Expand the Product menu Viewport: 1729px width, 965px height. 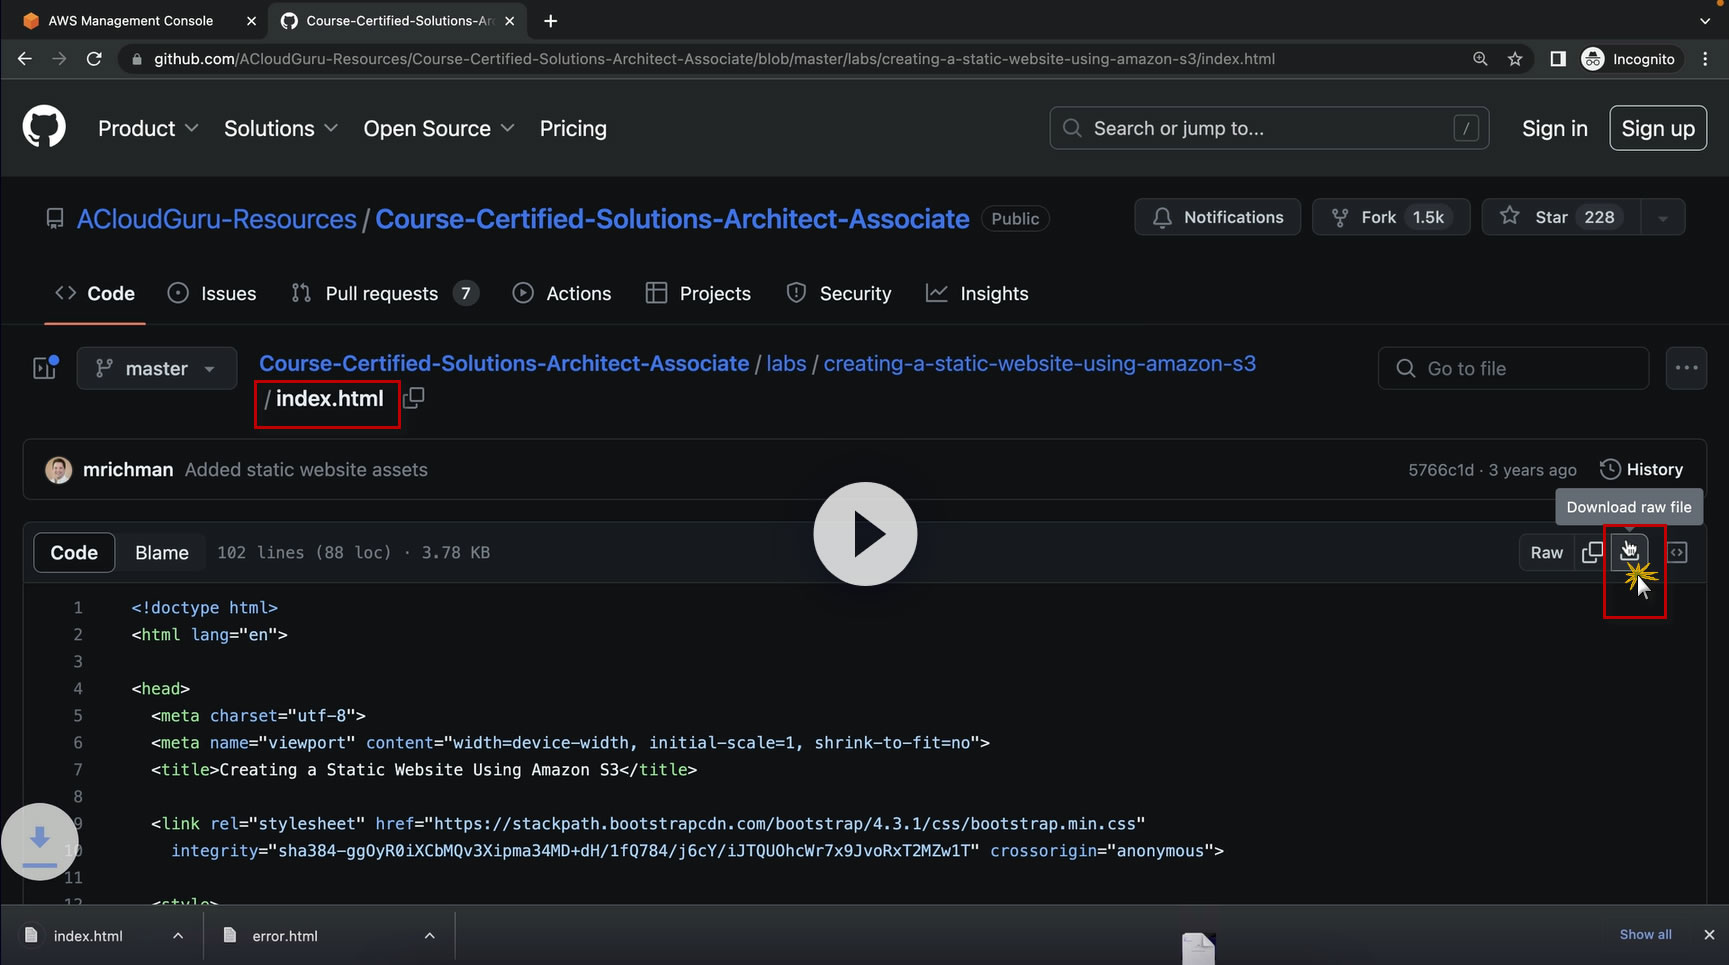[x=148, y=128]
